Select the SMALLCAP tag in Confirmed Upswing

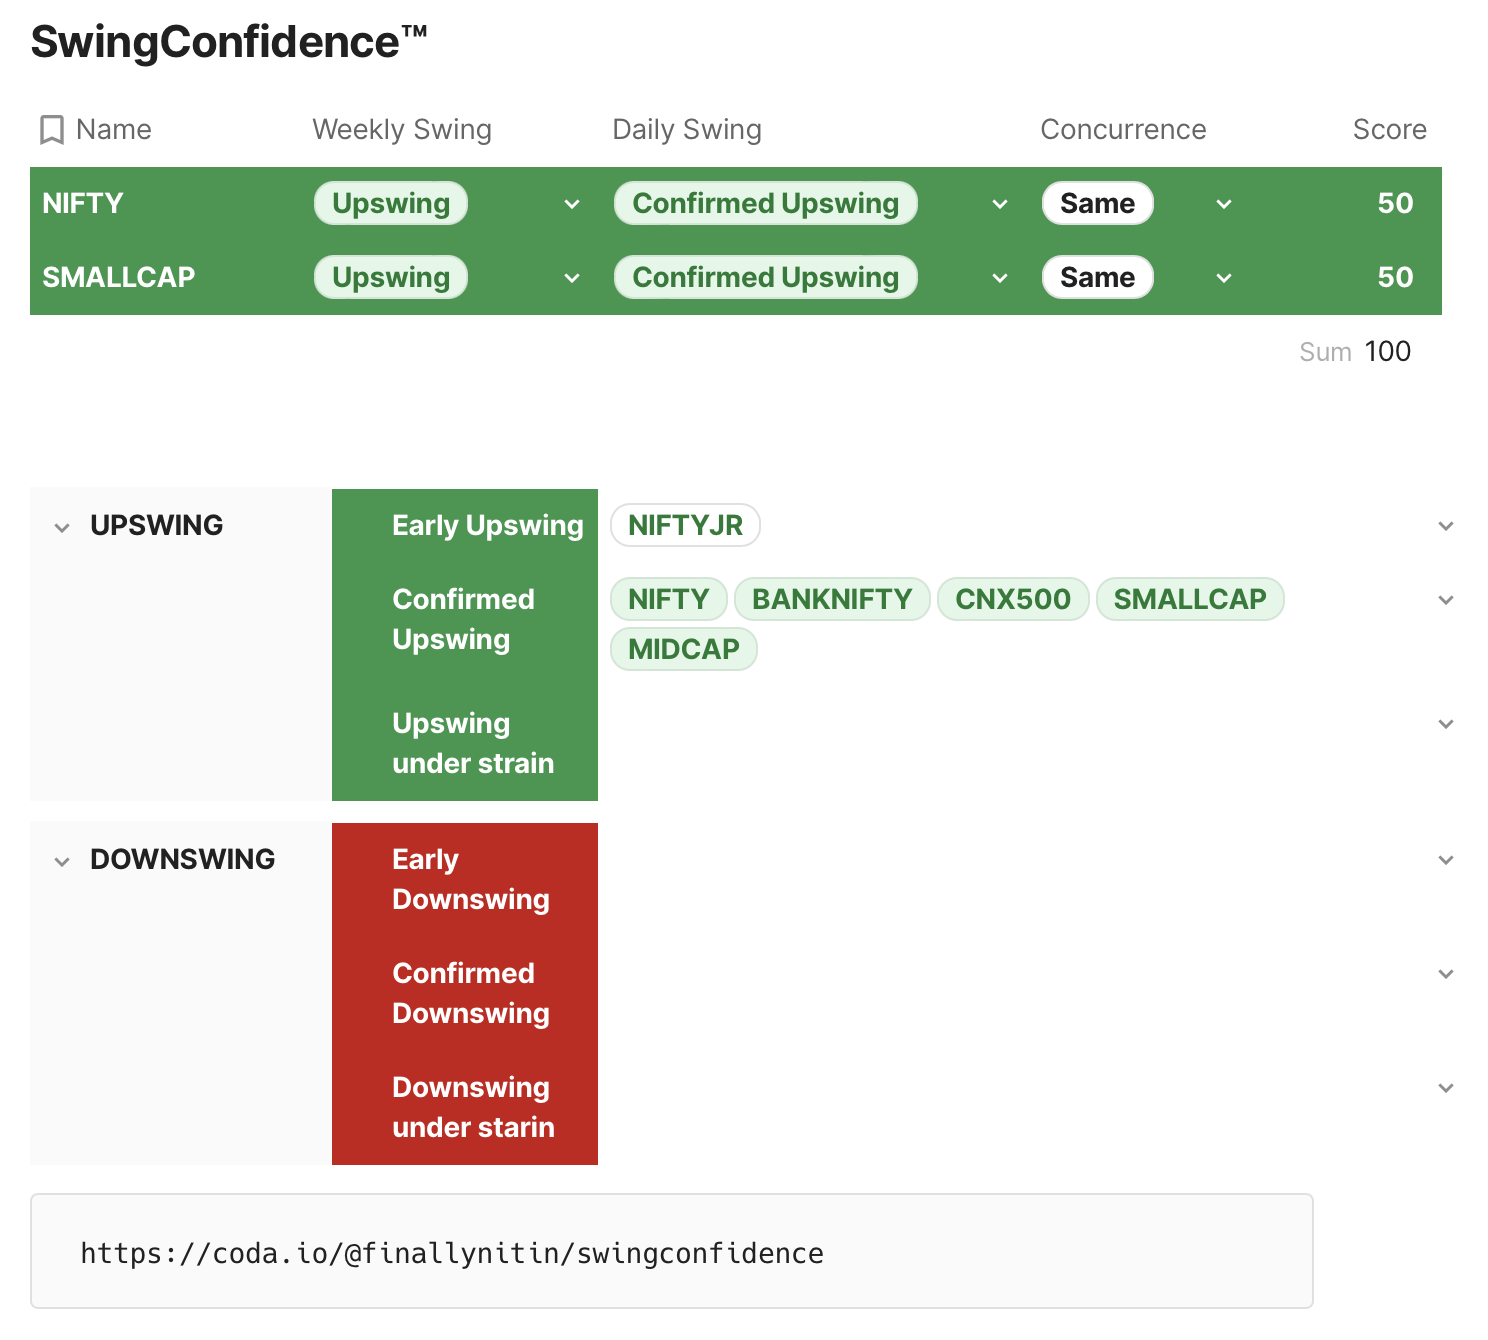pyautogui.click(x=1190, y=599)
